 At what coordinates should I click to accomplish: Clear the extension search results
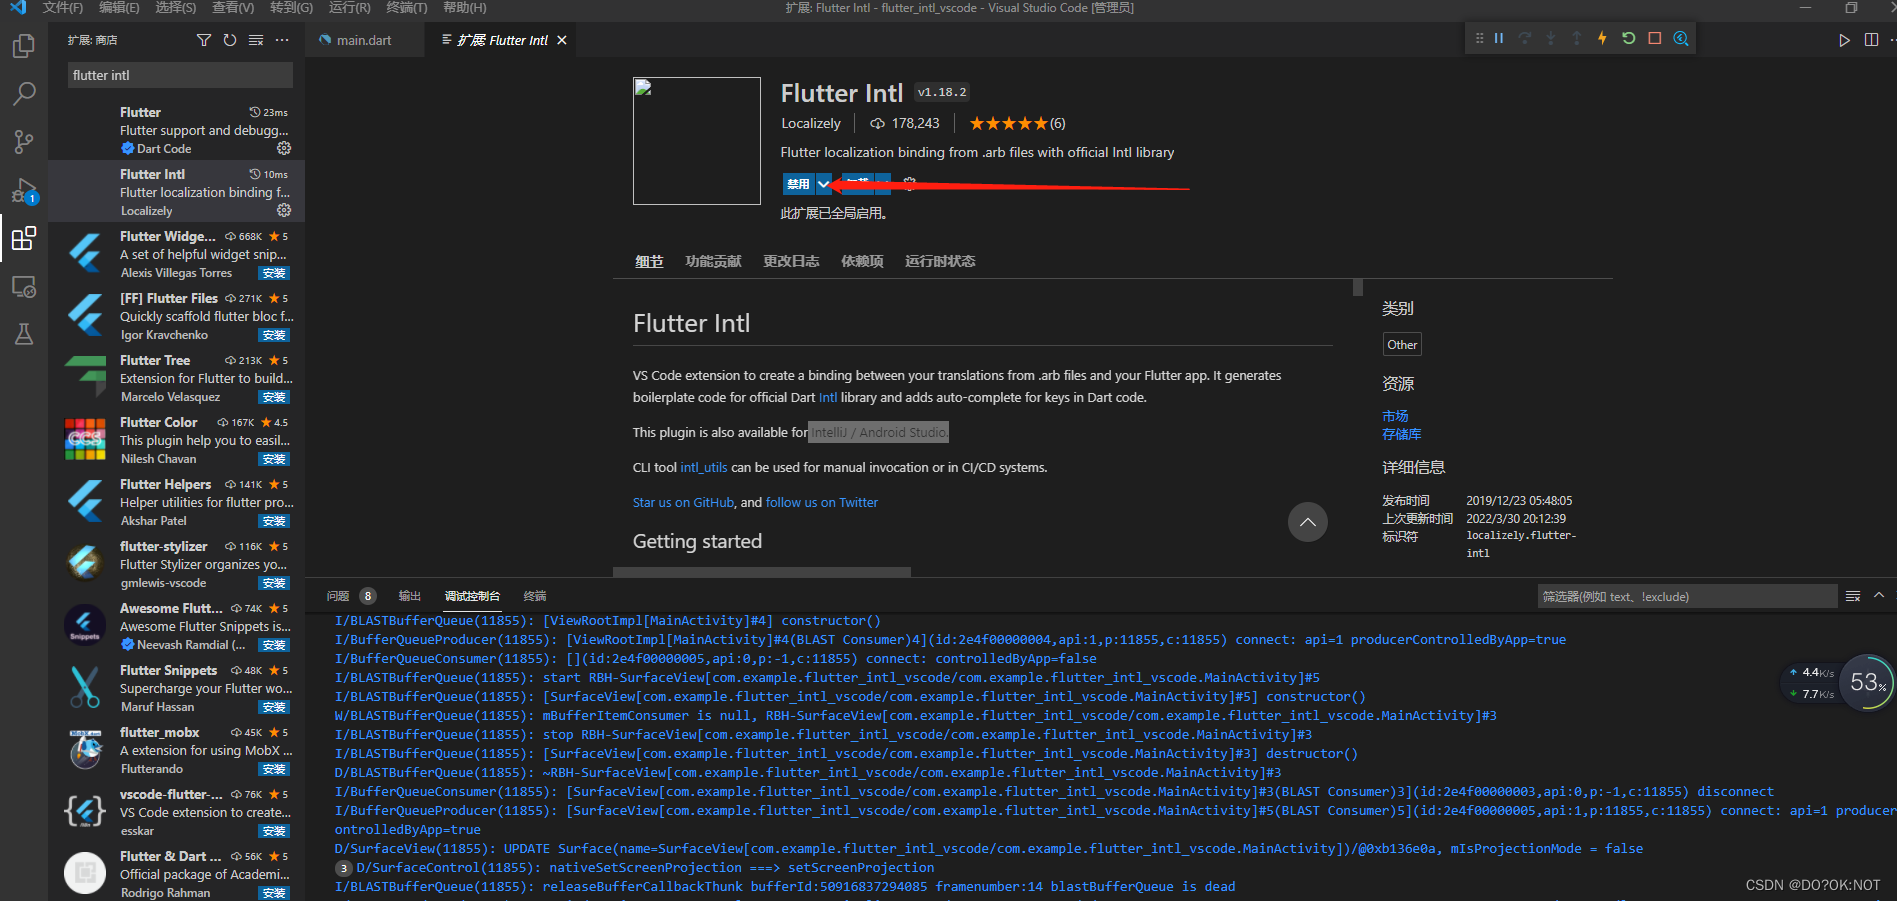256,40
